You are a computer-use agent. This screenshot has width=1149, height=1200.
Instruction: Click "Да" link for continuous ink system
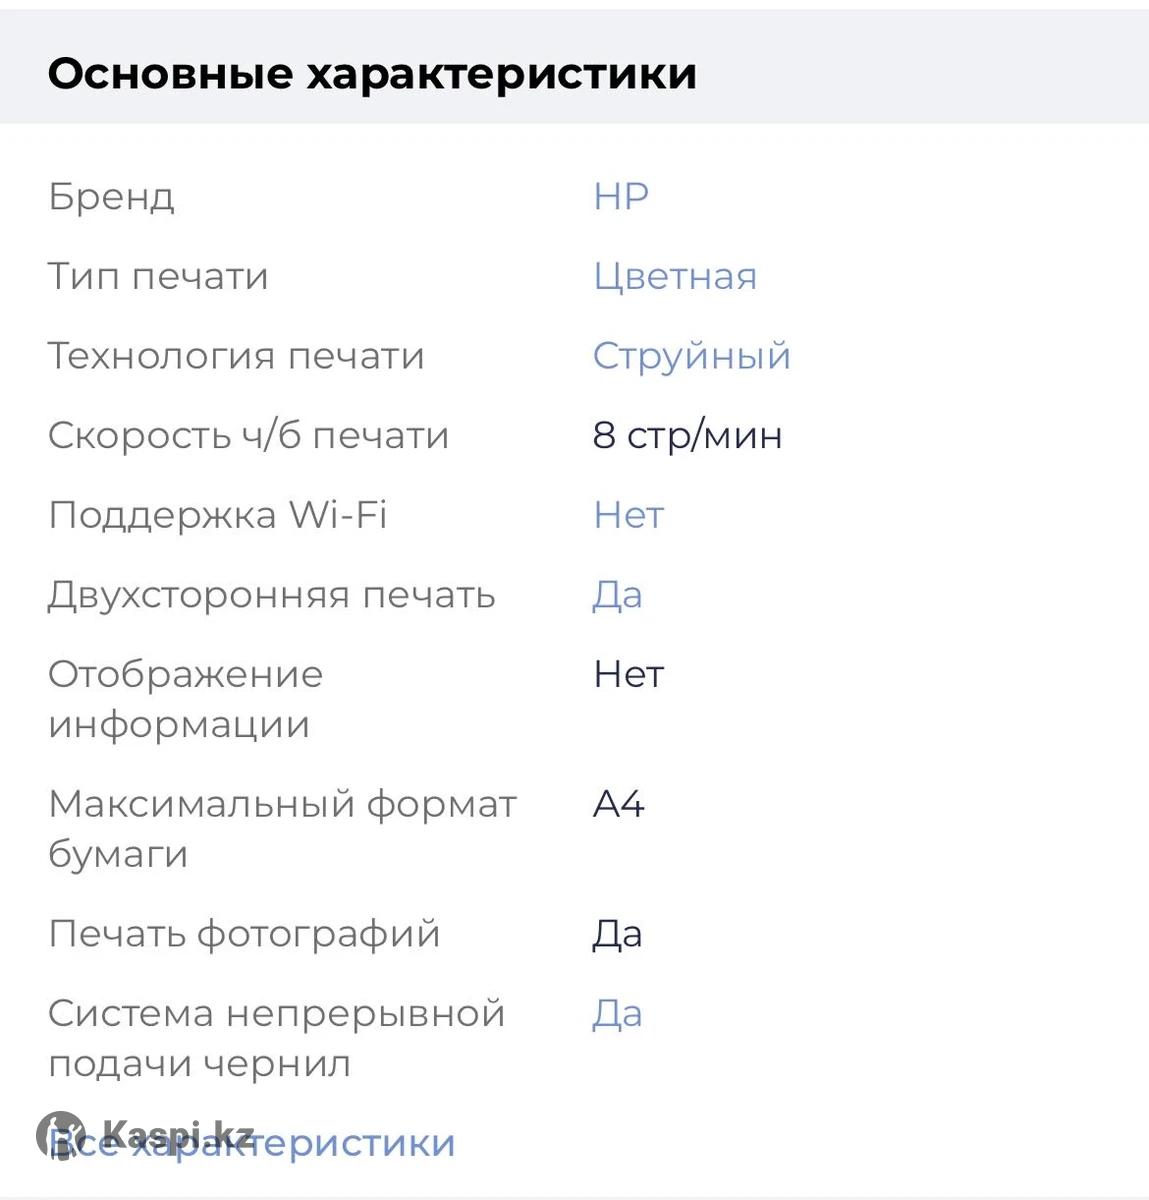click(617, 1014)
